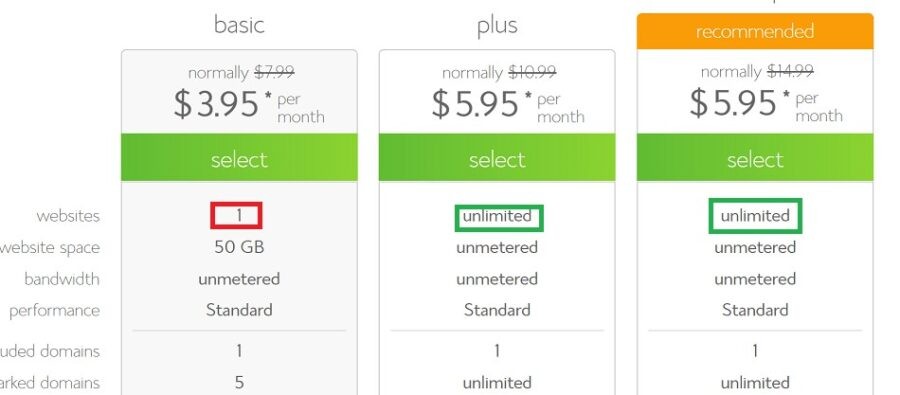Click recommended plan unlimited websites value

(x=755, y=216)
